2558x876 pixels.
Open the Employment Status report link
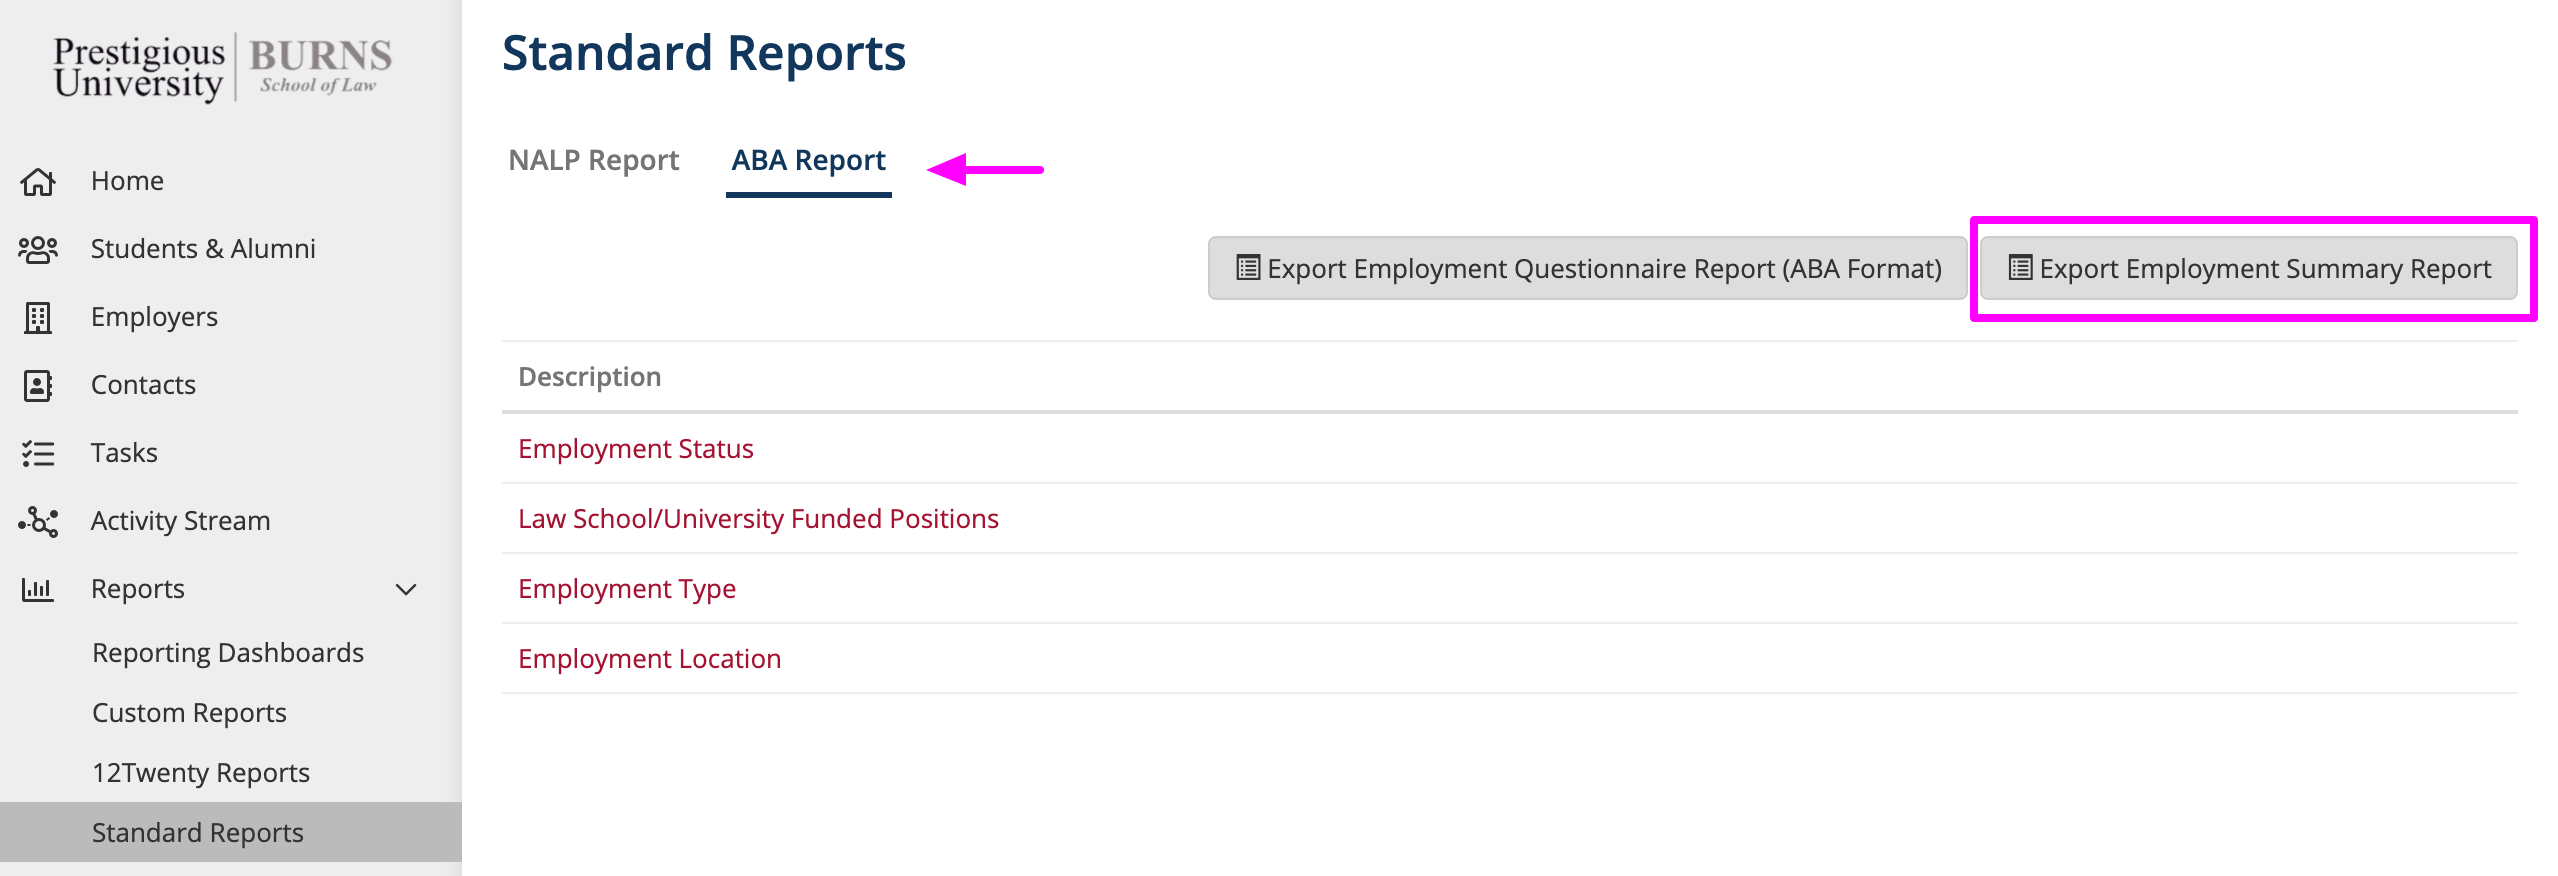pyautogui.click(x=636, y=449)
